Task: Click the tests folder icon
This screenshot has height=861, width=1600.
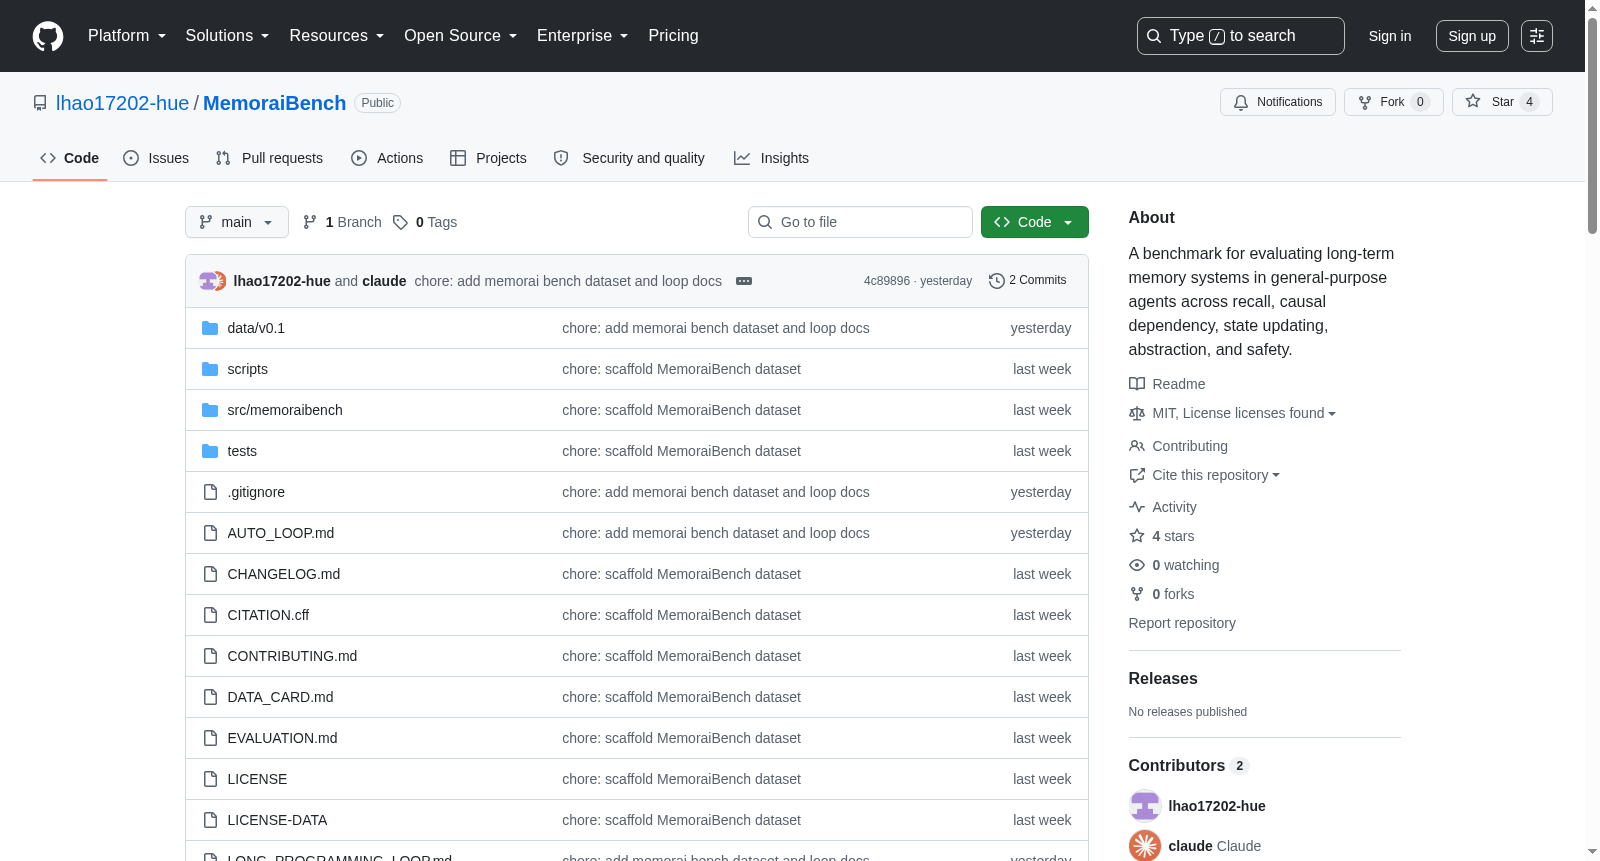Action: coord(210,451)
